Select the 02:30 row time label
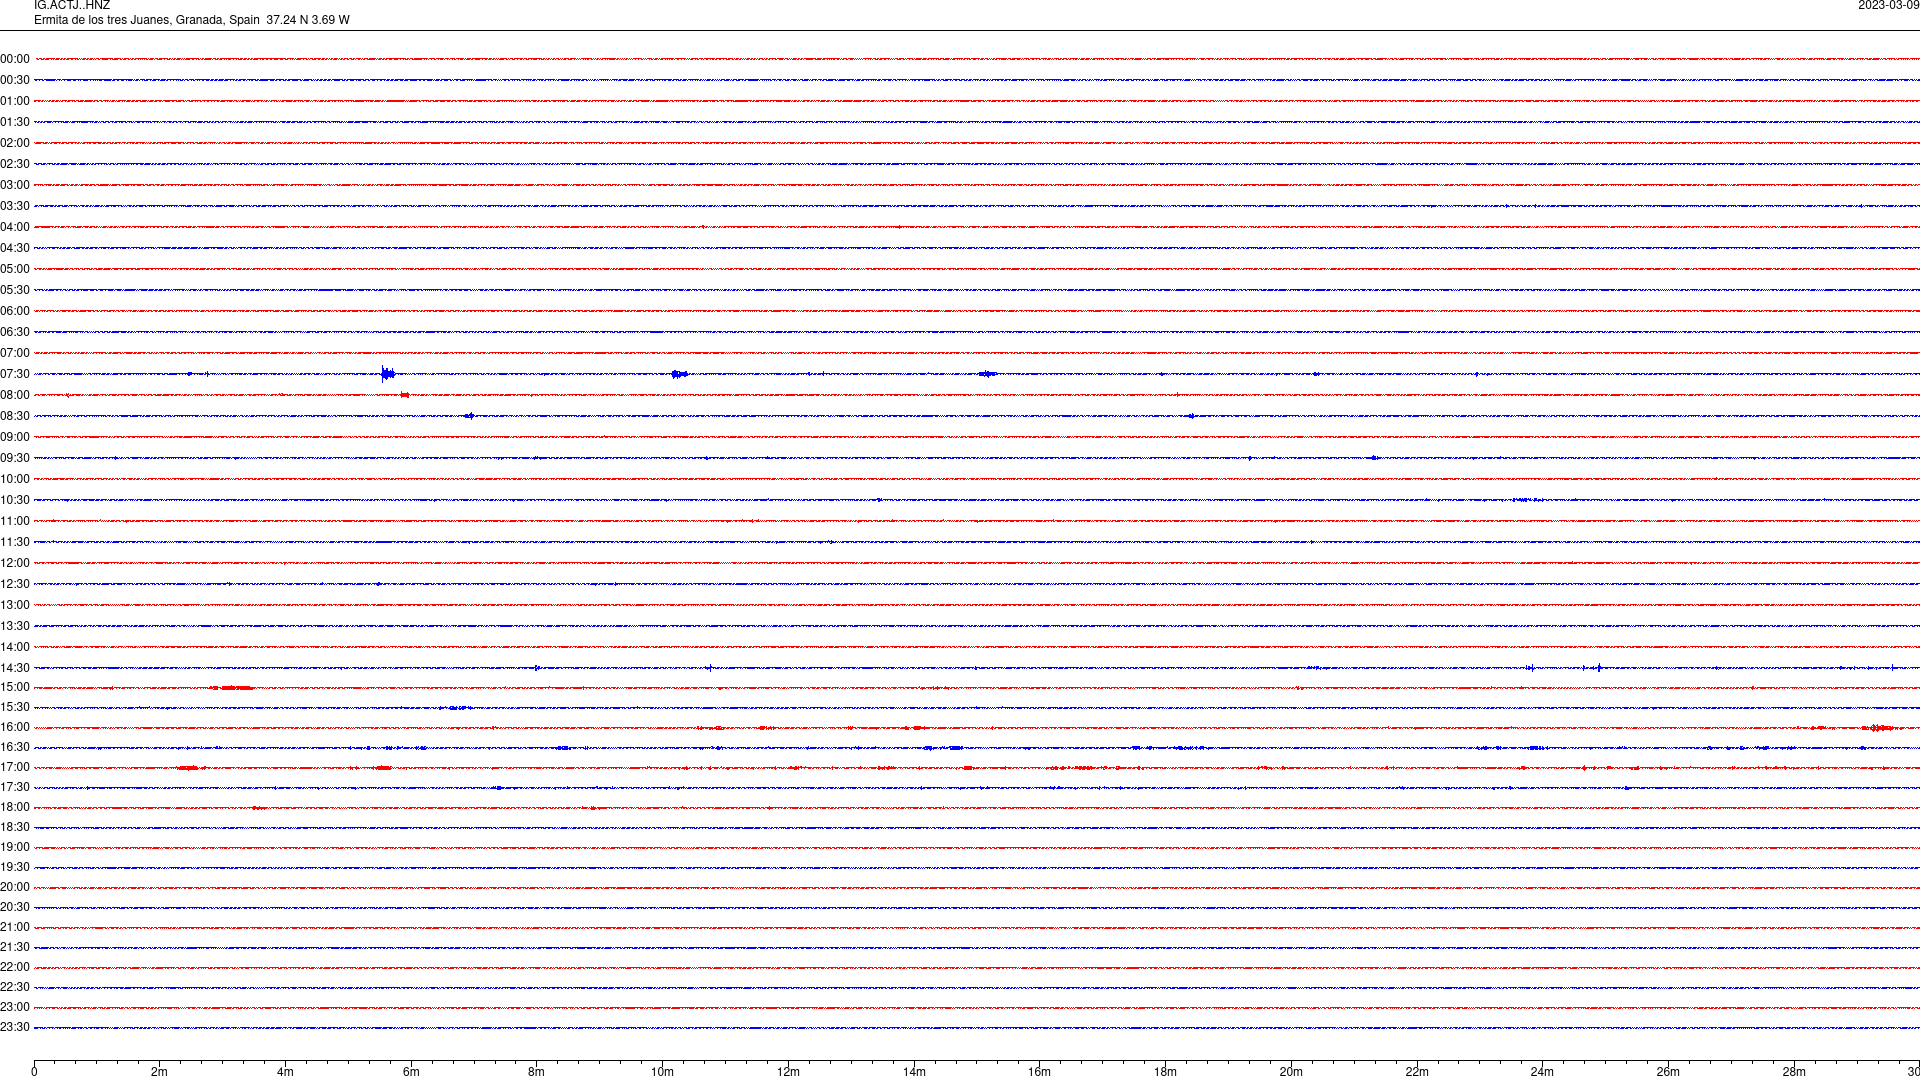This screenshot has width=1920, height=1080. tap(15, 164)
